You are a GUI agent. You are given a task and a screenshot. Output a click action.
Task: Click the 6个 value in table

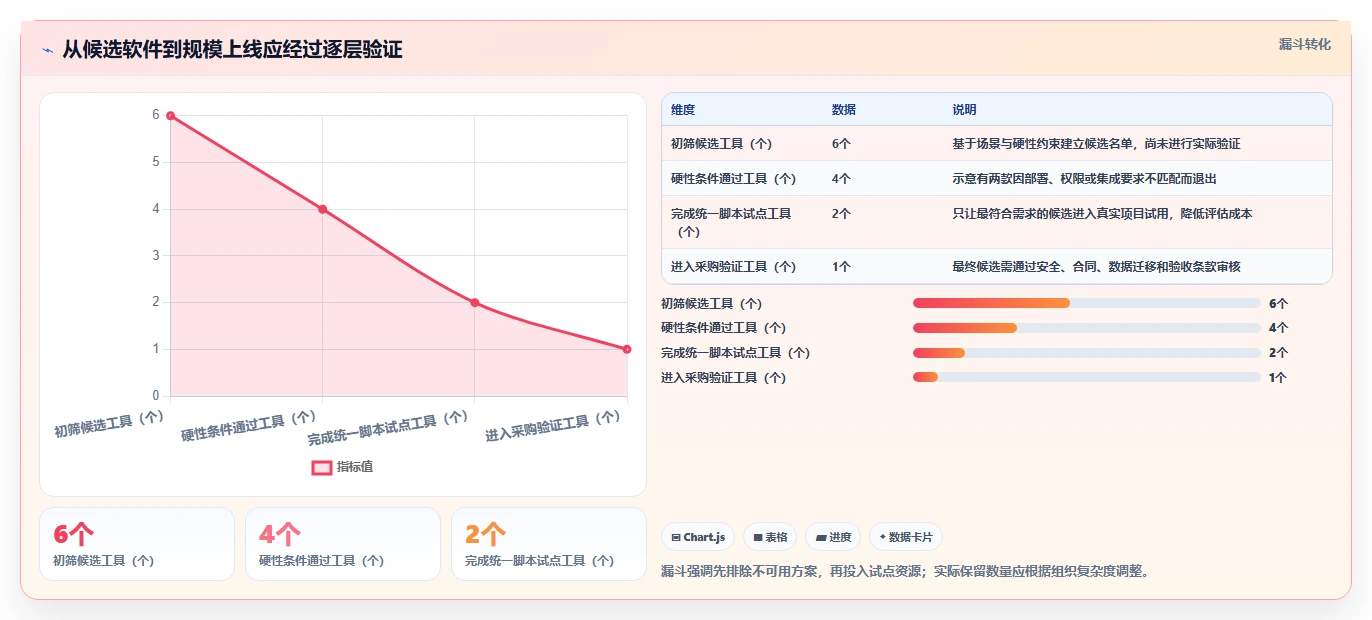(x=841, y=144)
